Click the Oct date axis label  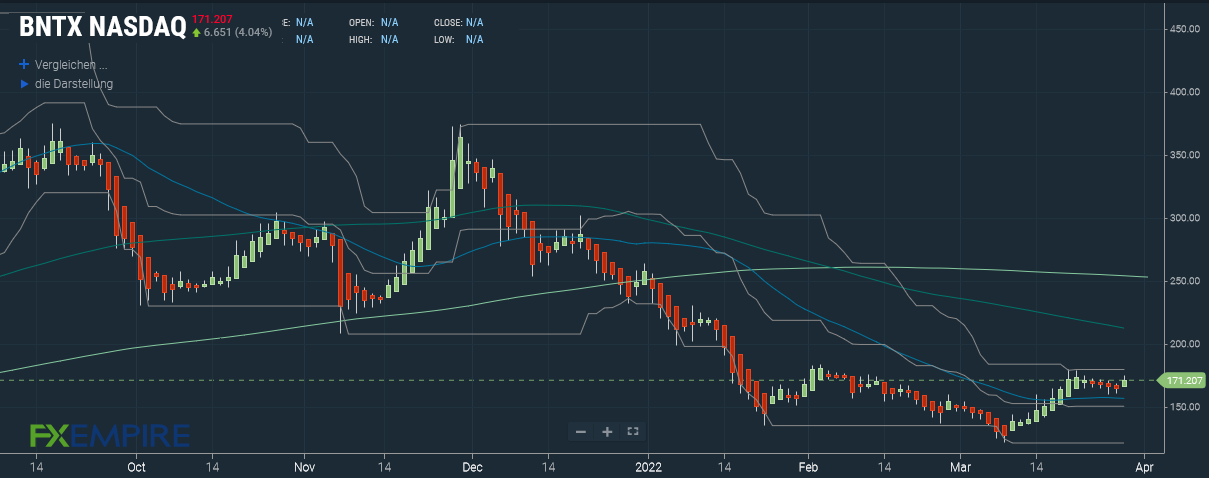[137, 466]
